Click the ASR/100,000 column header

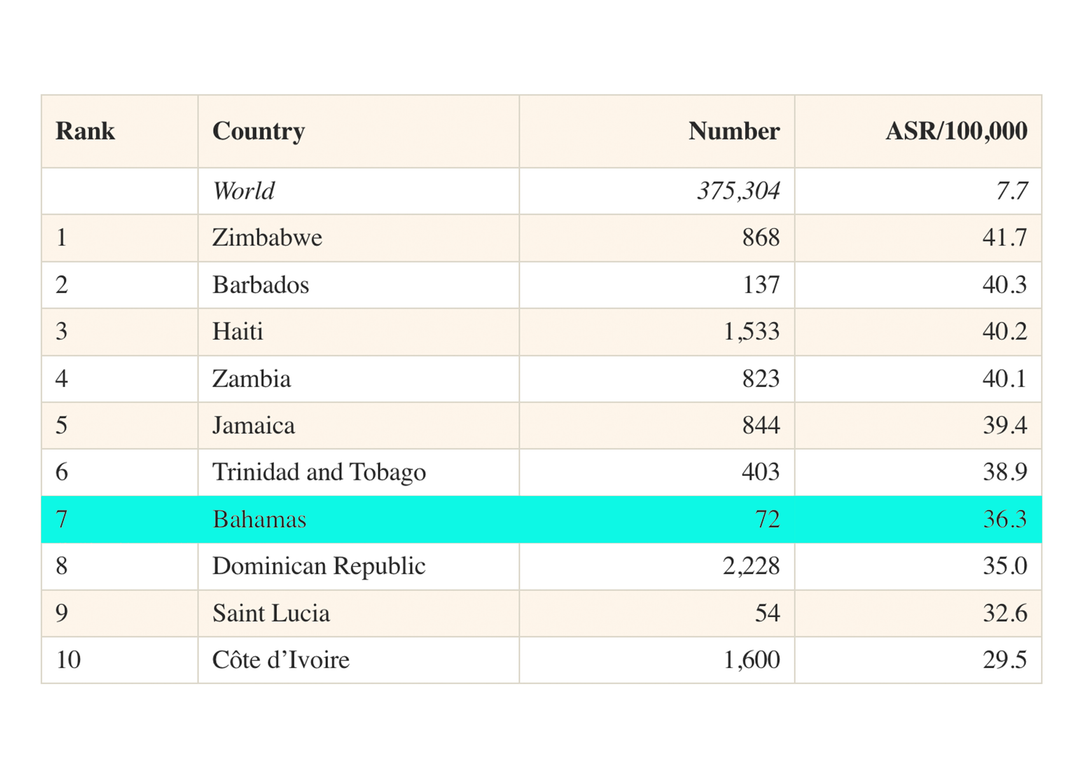(955, 131)
